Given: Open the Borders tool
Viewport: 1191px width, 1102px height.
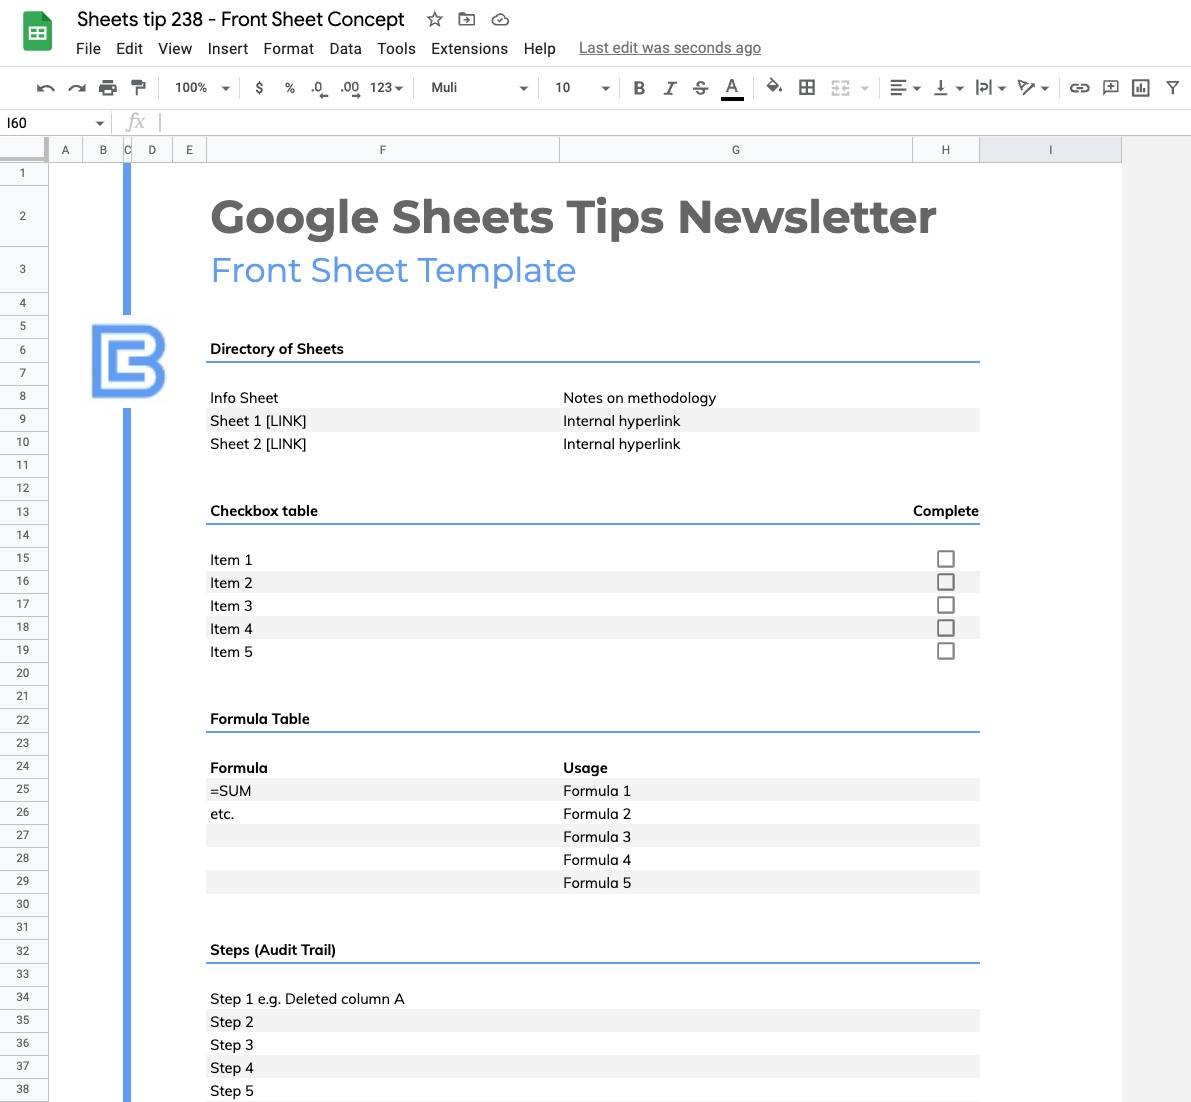Looking at the screenshot, I should 807,88.
